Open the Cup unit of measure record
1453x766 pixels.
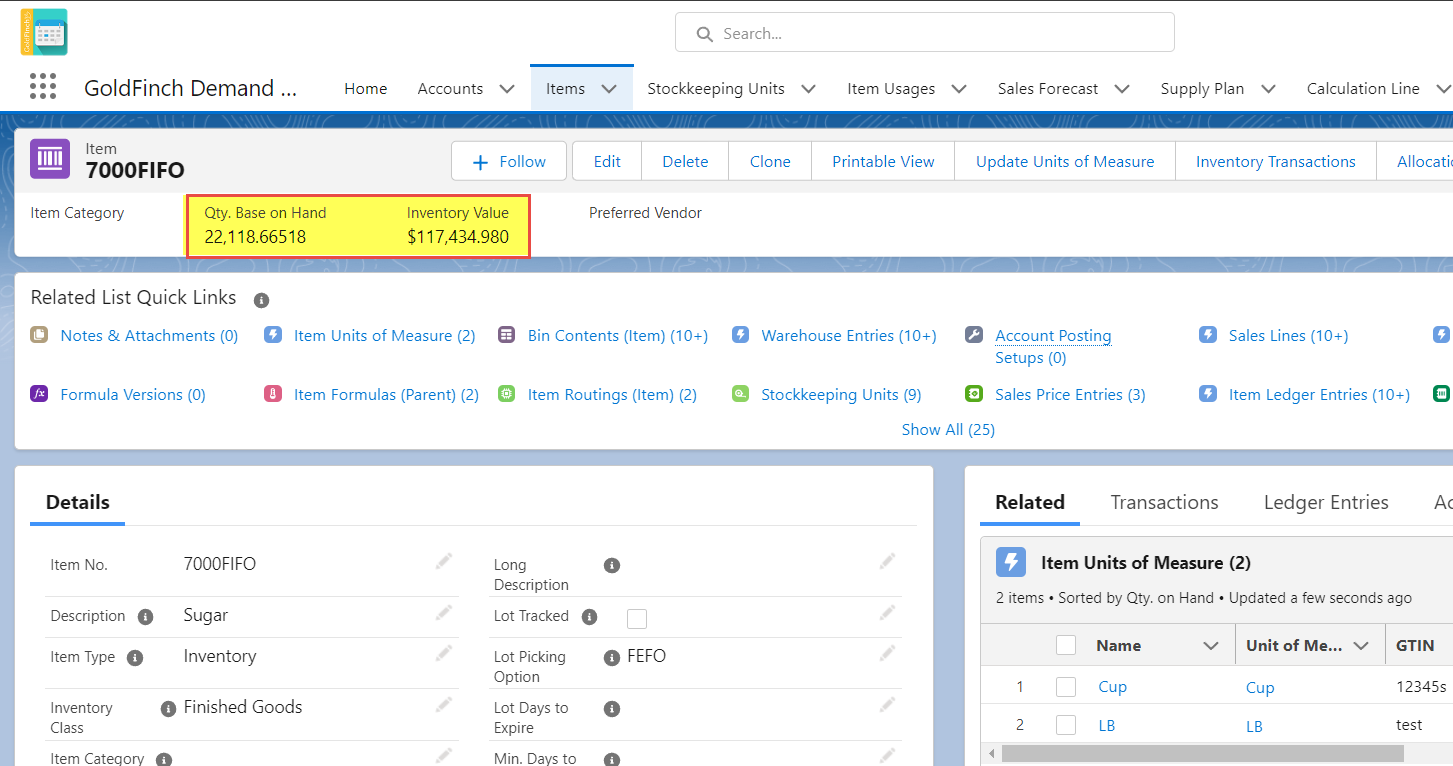click(1260, 687)
